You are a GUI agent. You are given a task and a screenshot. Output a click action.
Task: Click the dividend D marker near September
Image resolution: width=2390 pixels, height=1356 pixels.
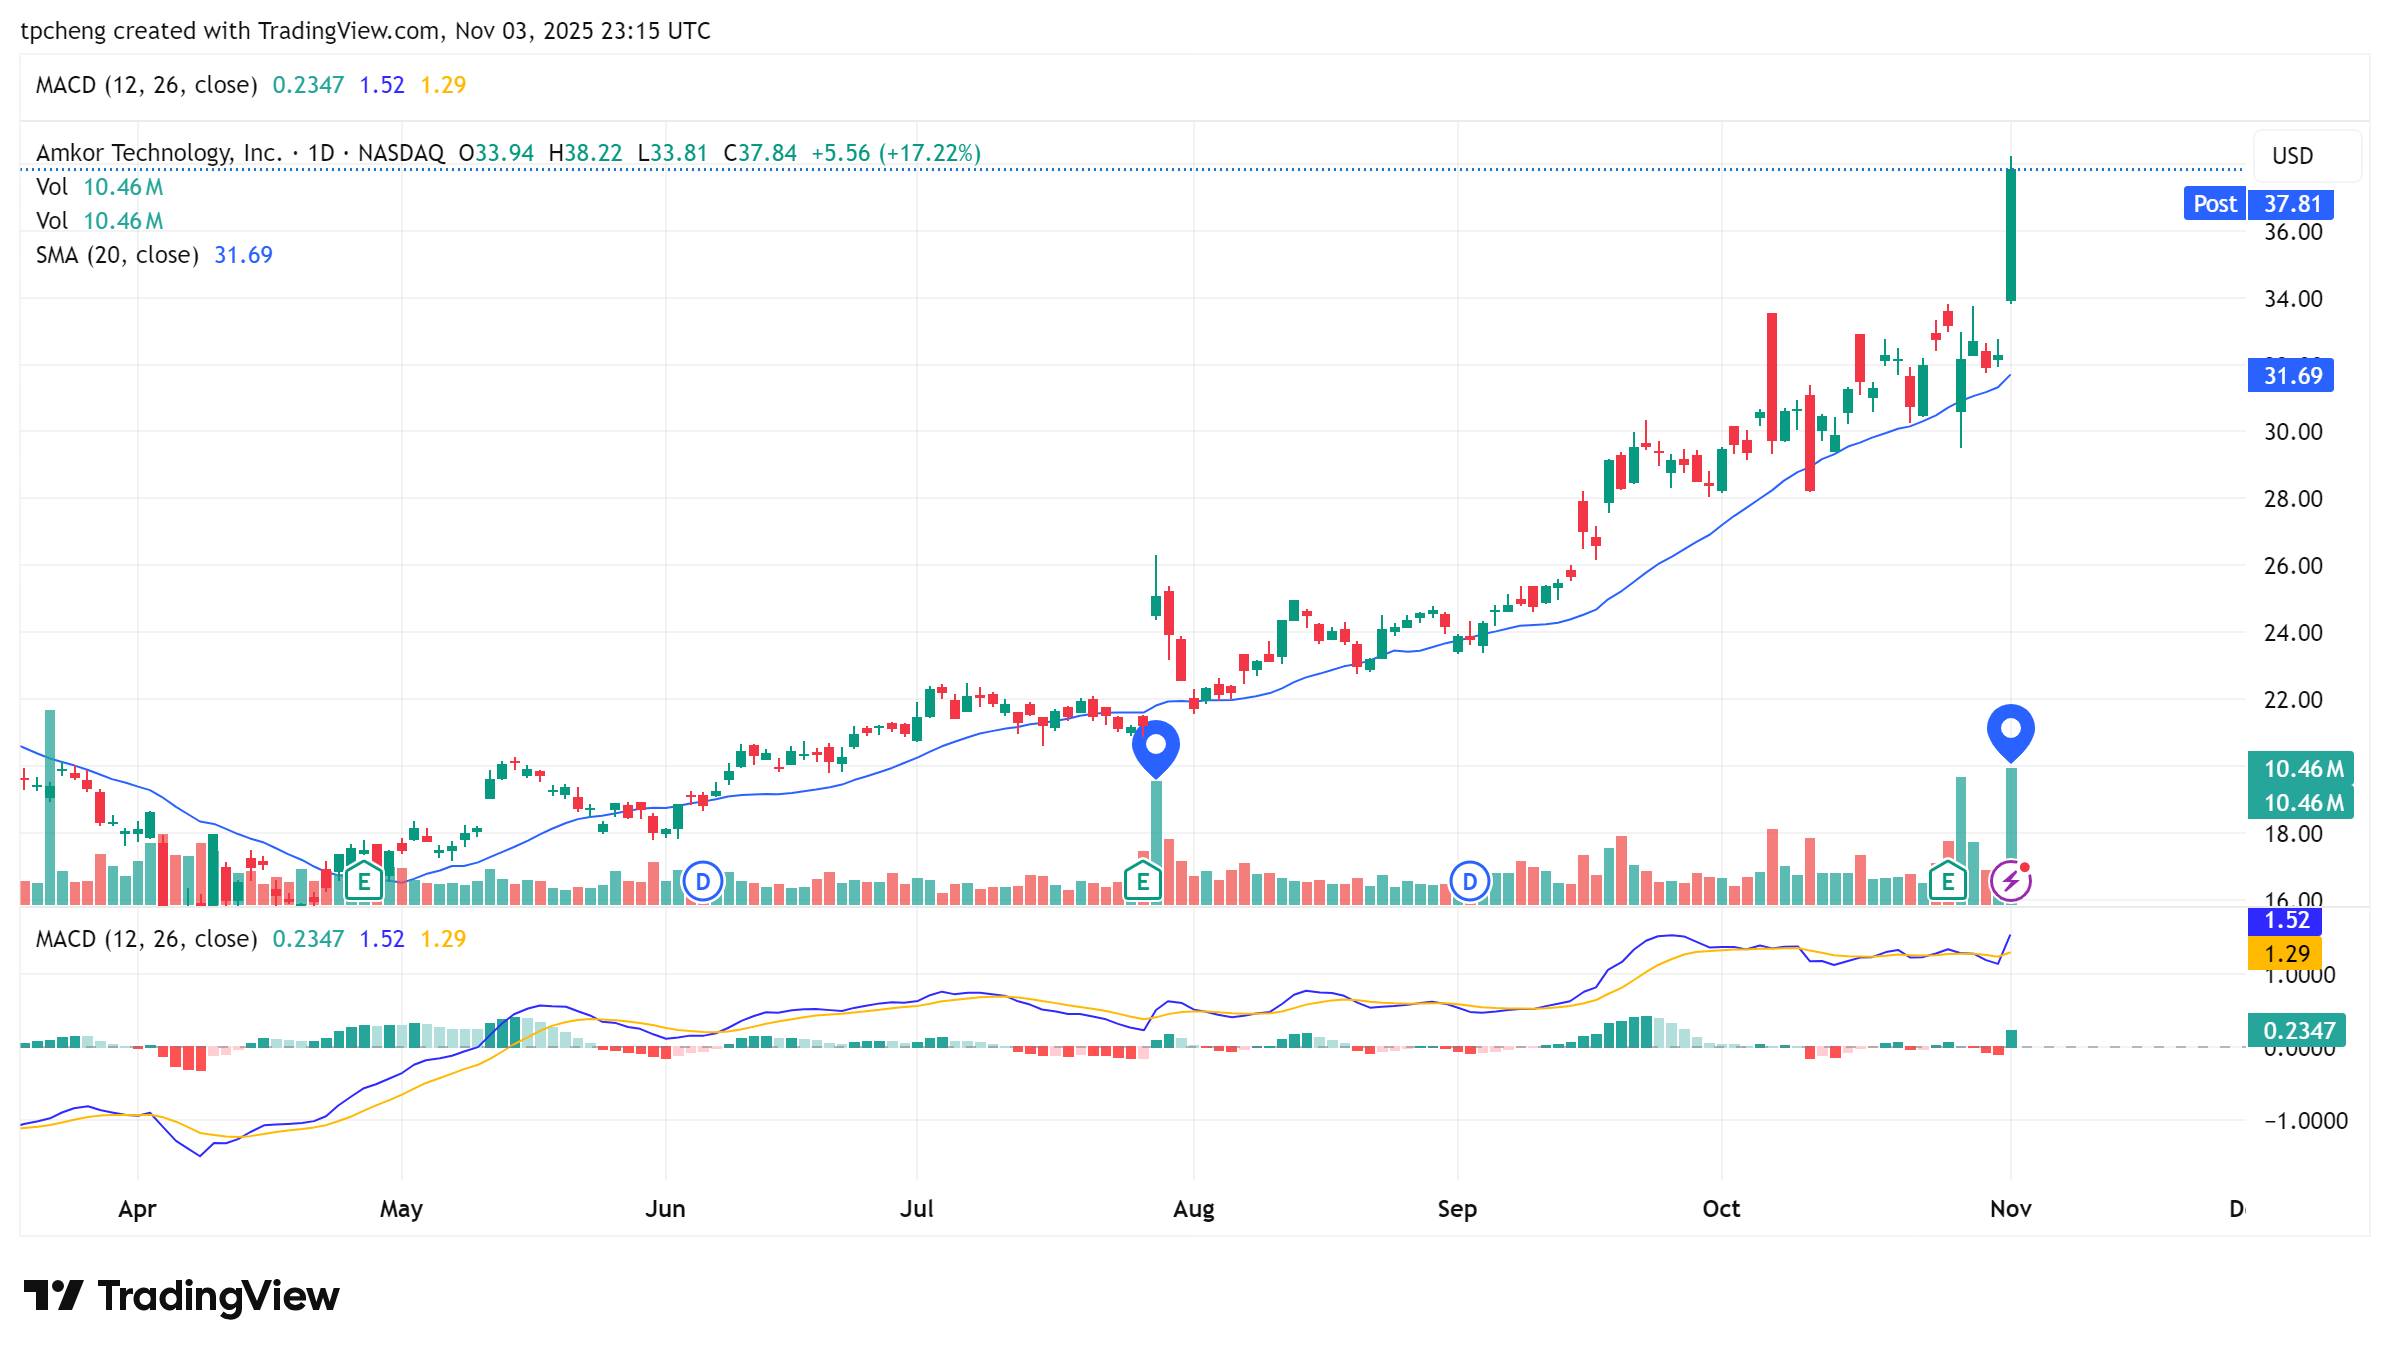tap(1469, 881)
